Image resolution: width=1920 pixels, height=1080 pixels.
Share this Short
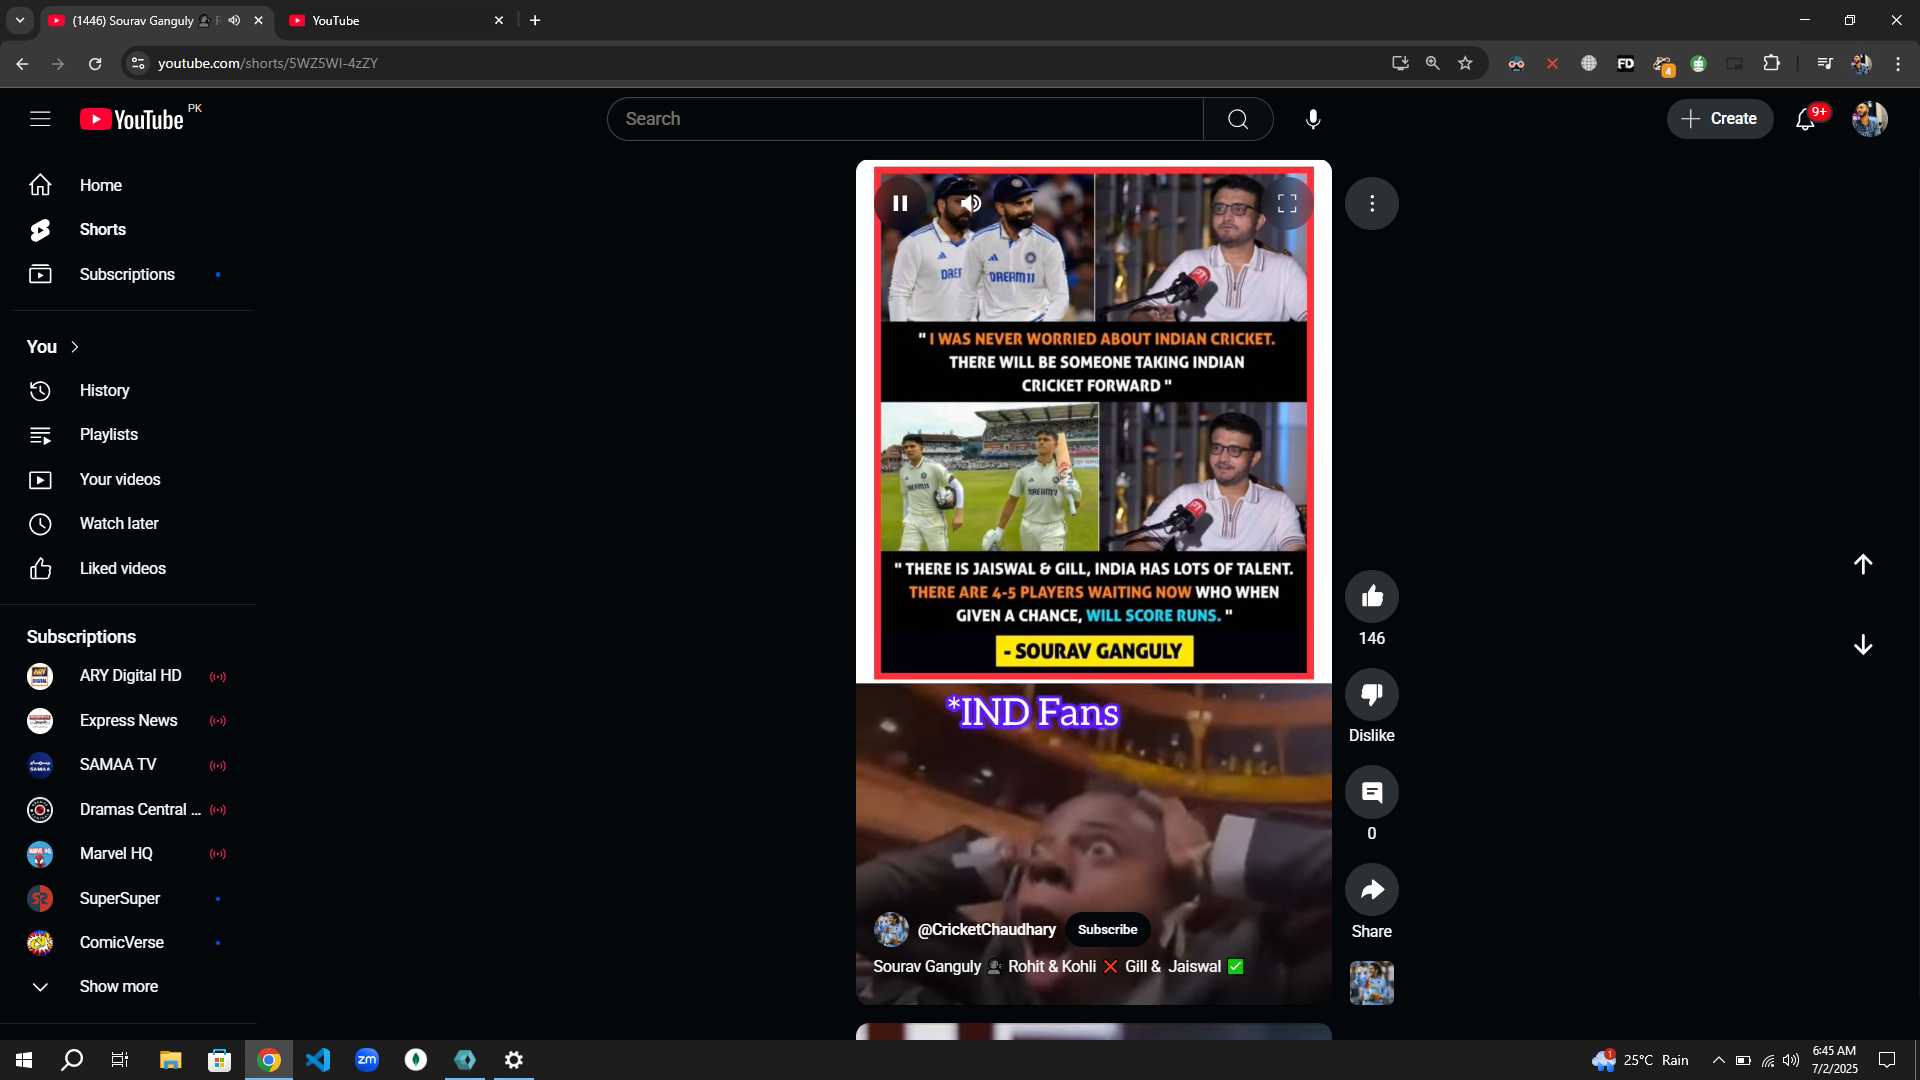(1372, 890)
